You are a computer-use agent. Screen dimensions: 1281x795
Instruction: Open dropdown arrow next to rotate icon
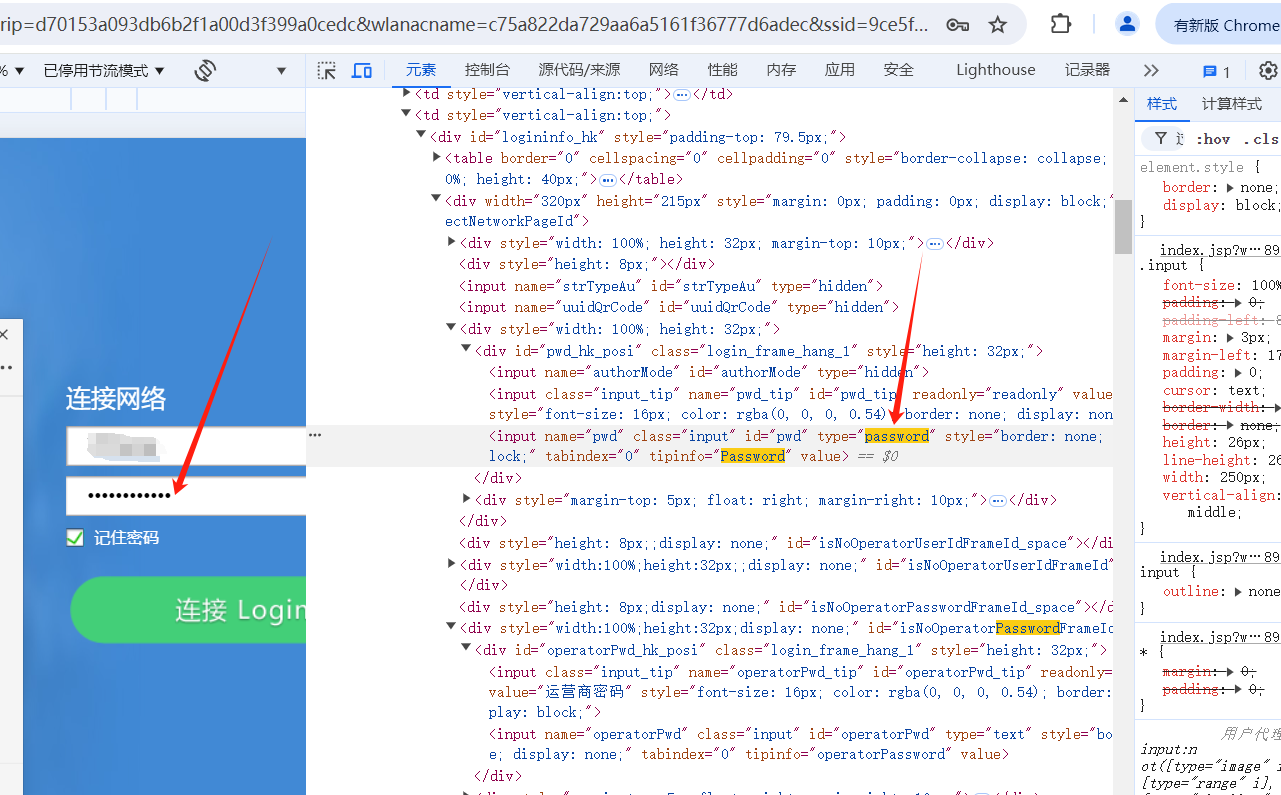[281, 71]
